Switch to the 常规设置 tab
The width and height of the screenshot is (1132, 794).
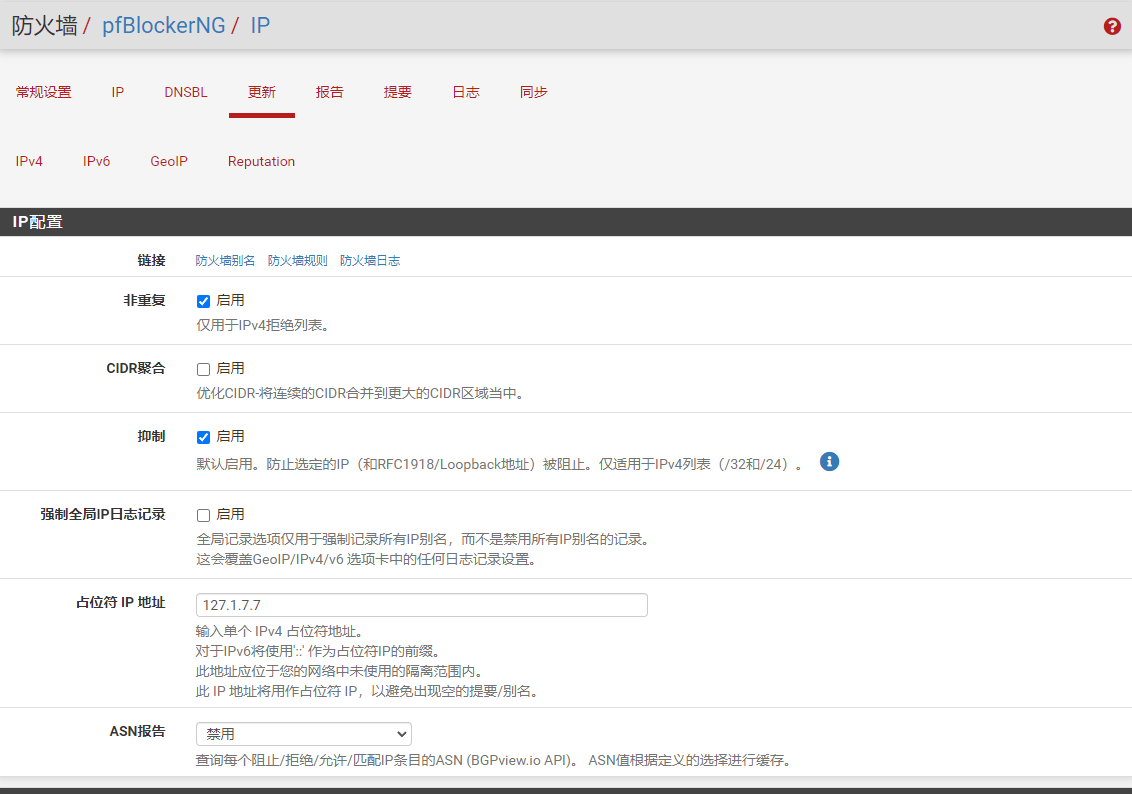tap(44, 92)
